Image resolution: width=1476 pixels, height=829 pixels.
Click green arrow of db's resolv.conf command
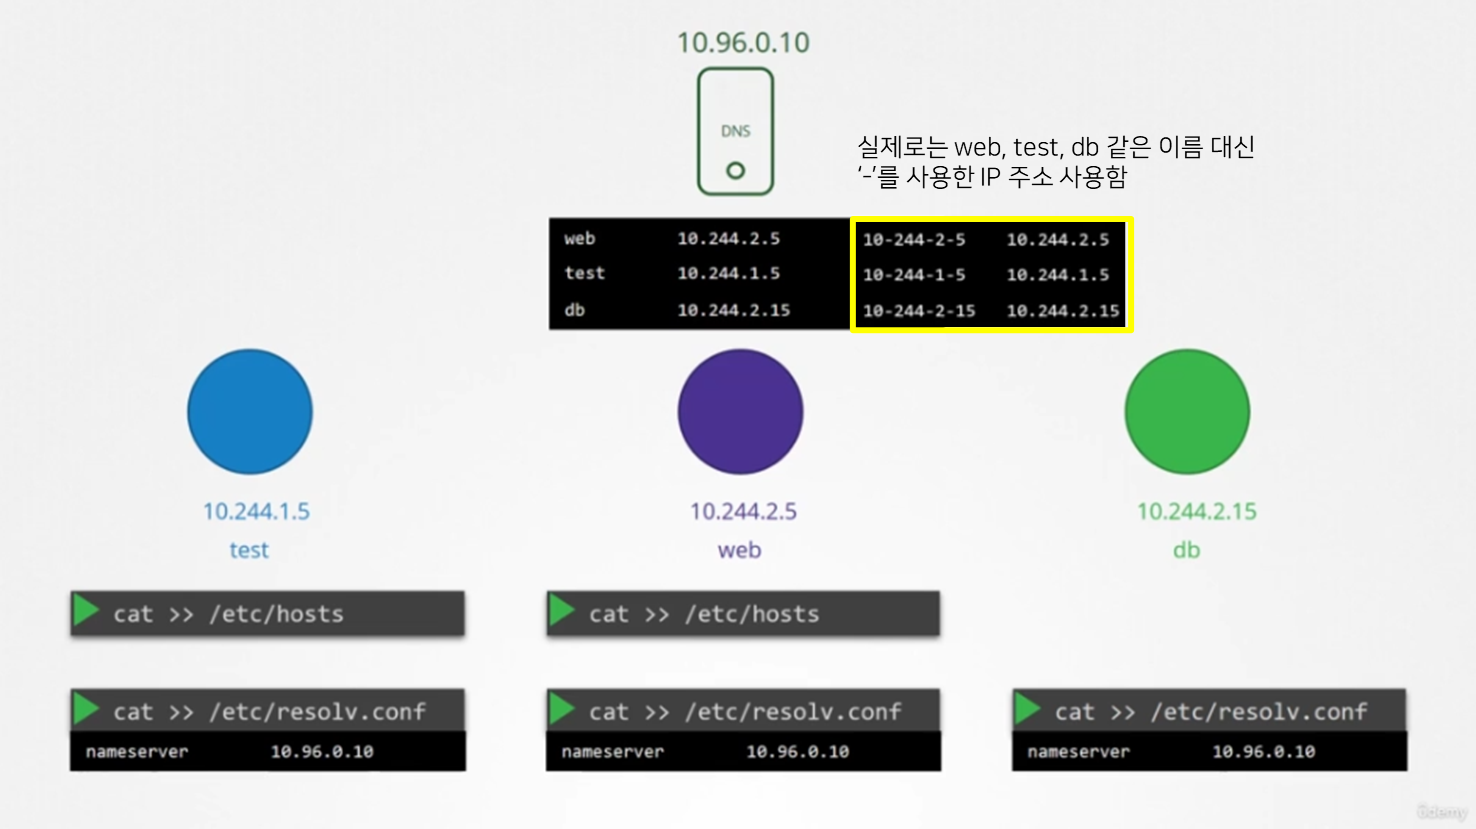pyautogui.click(x=1028, y=709)
